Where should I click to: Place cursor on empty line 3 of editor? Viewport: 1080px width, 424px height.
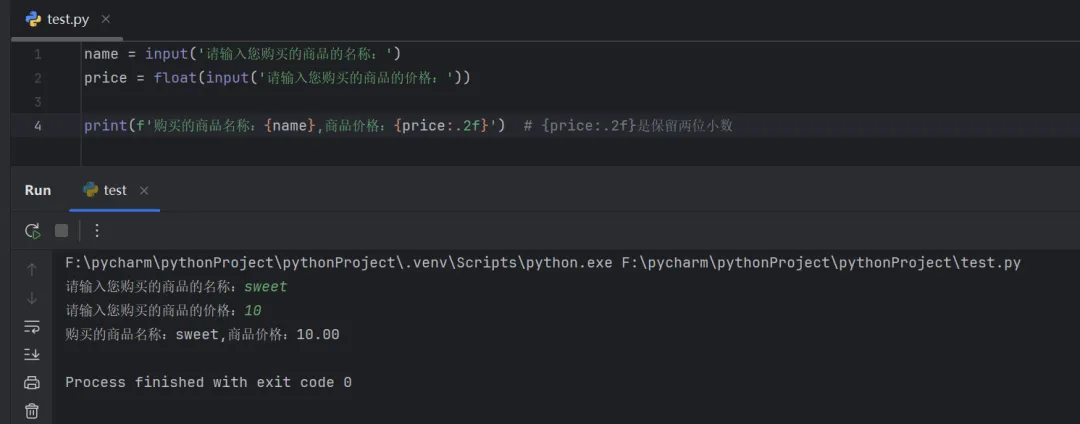(300, 102)
